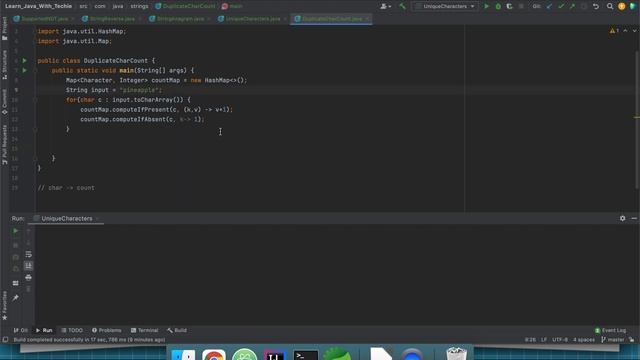Open the first editor tab on the left

(44, 19)
